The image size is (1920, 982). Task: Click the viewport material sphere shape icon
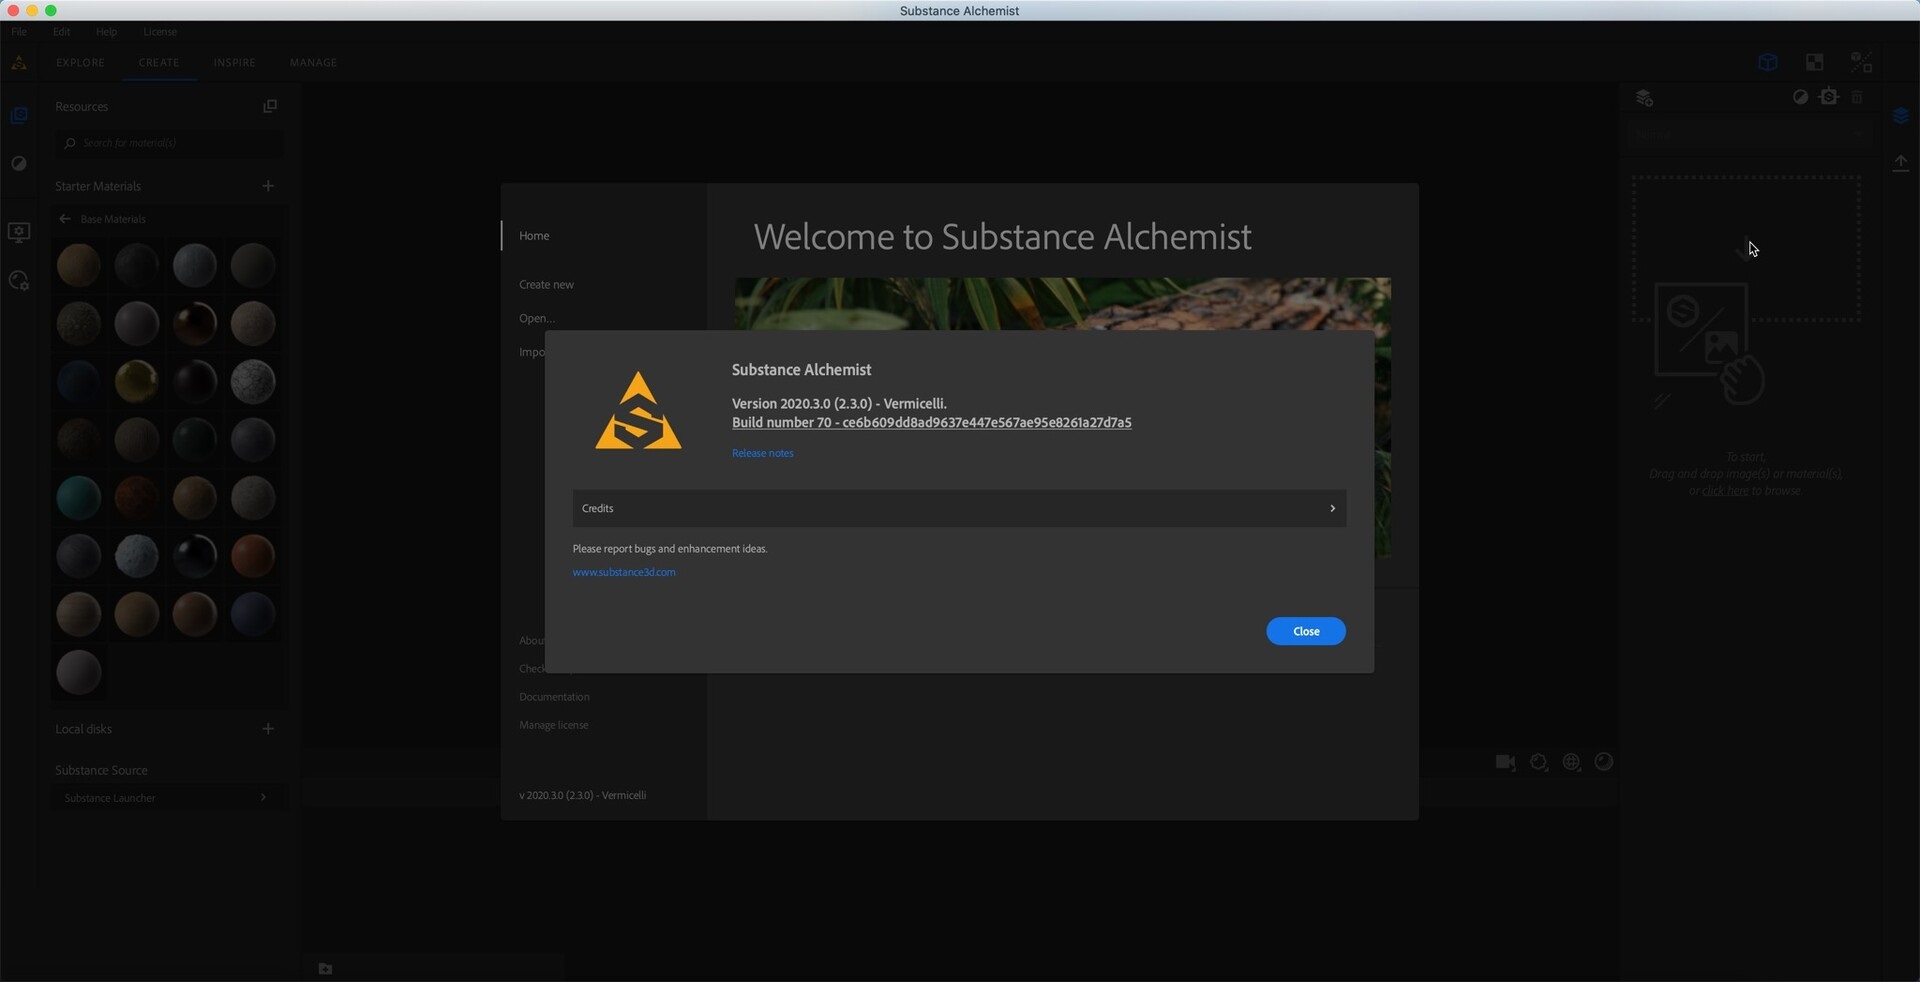(x=1604, y=762)
